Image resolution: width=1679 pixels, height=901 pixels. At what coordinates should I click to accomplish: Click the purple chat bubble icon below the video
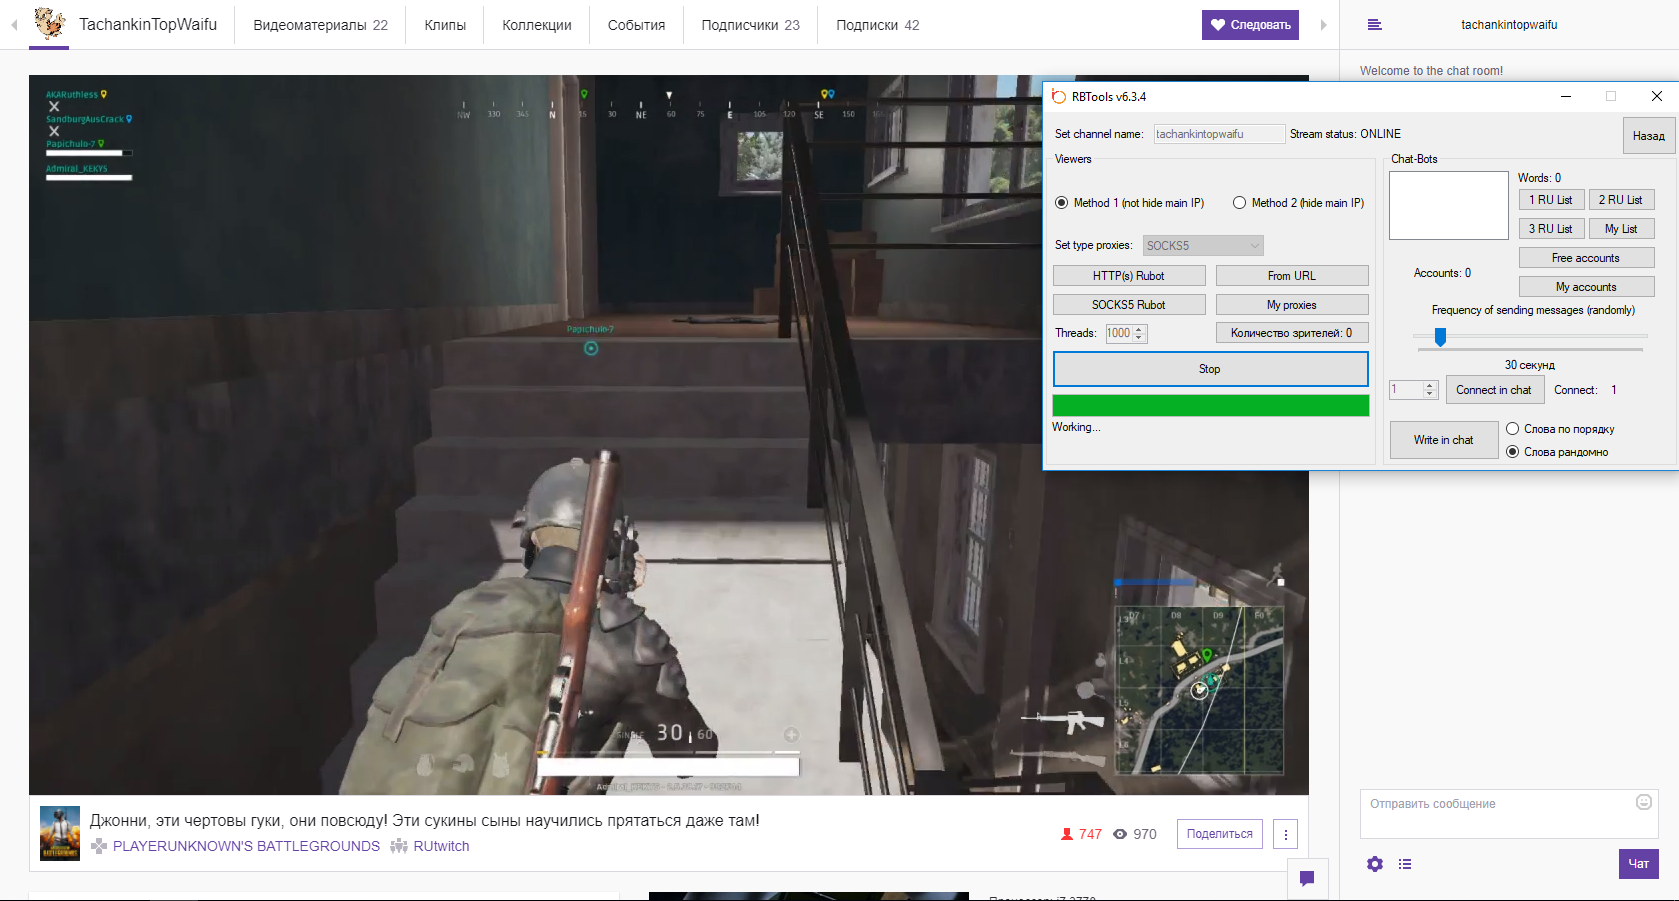pyautogui.click(x=1306, y=878)
